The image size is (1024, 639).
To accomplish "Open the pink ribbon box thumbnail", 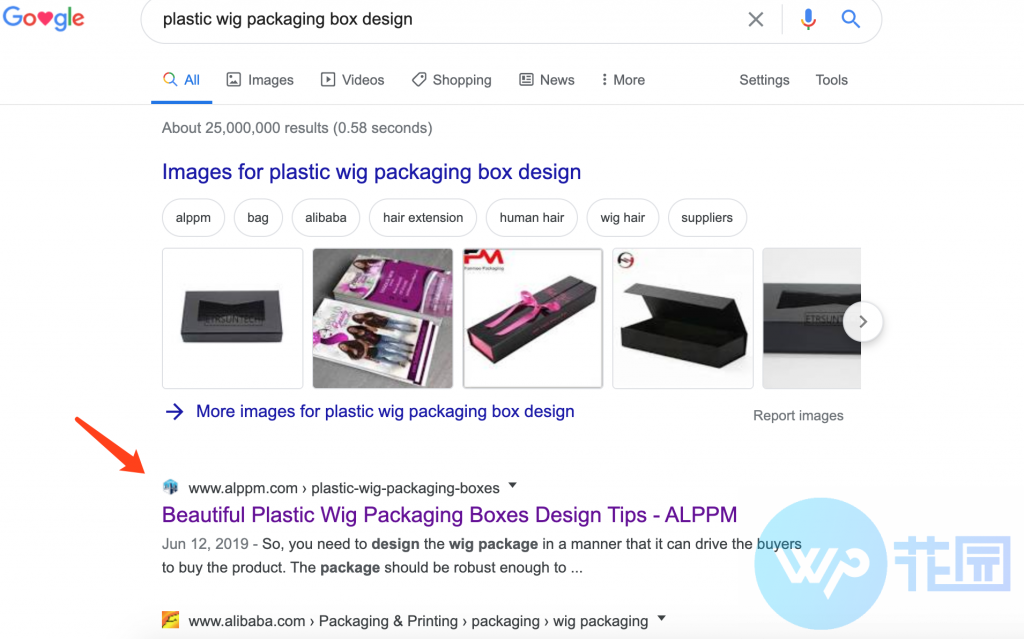I will [533, 318].
